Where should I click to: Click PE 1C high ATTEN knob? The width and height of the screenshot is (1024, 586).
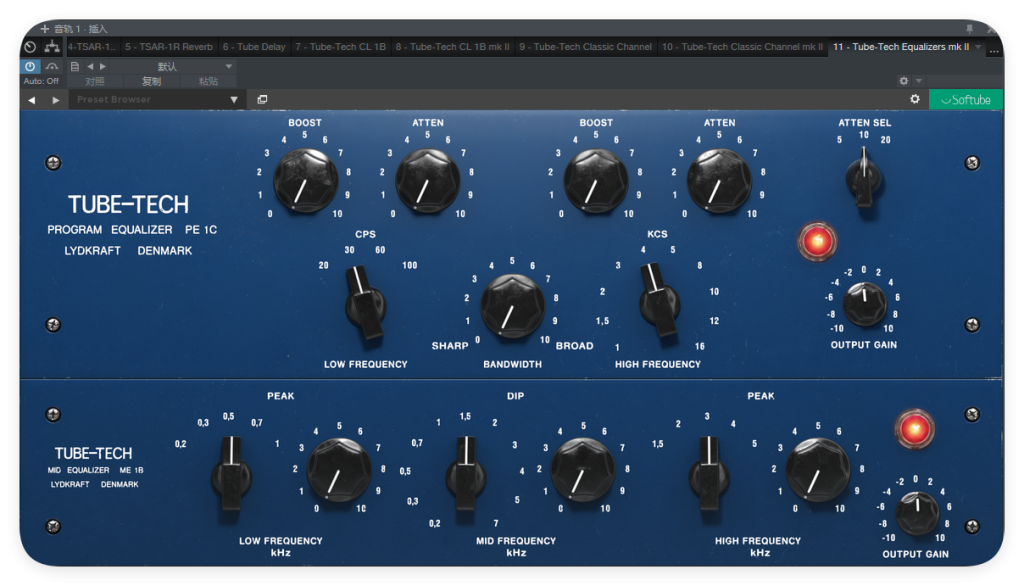click(718, 180)
